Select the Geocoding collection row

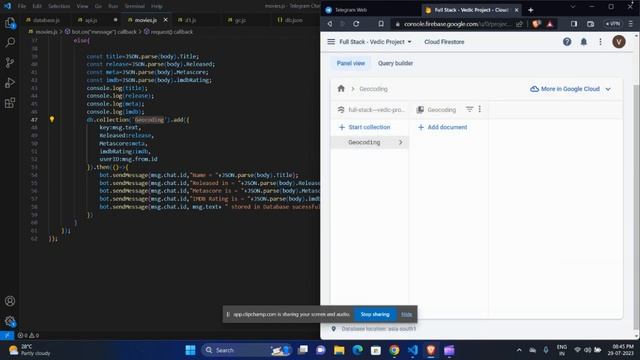[x=369, y=142]
